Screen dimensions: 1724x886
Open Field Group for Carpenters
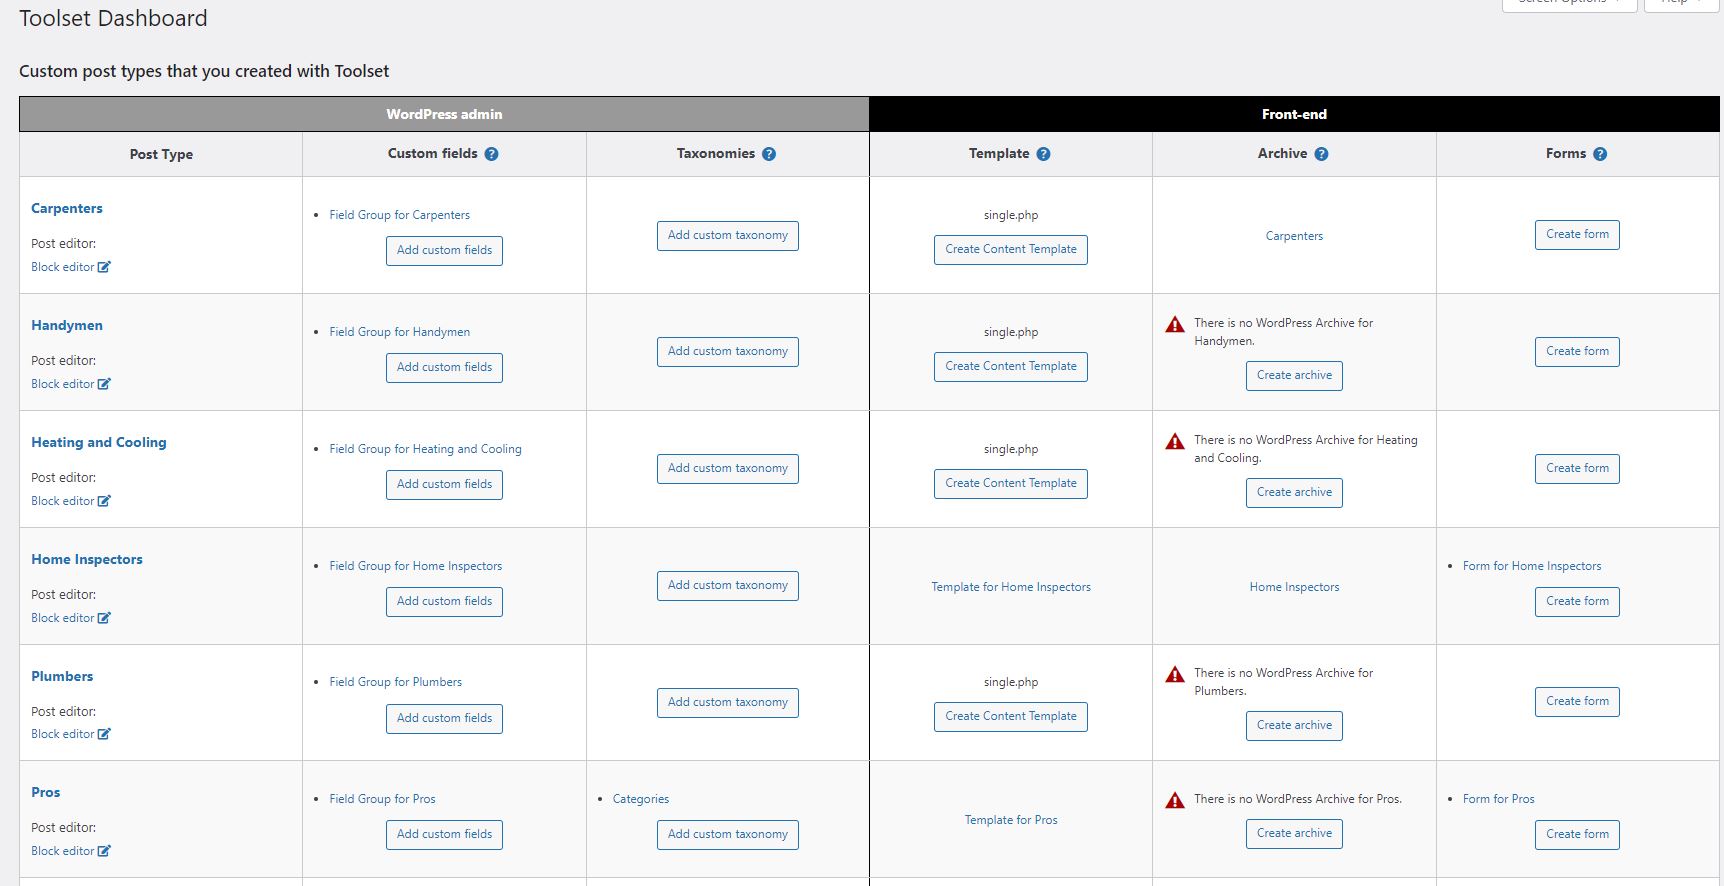pyautogui.click(x=399, y=215)
